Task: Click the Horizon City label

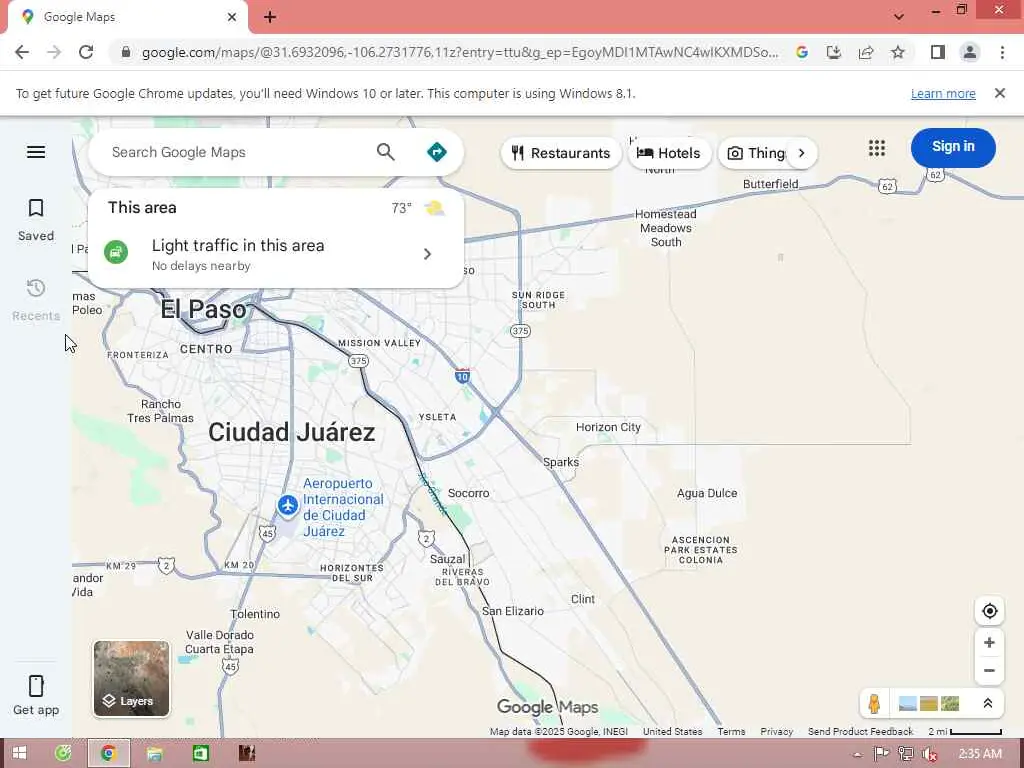Action: tap(608, 427)
